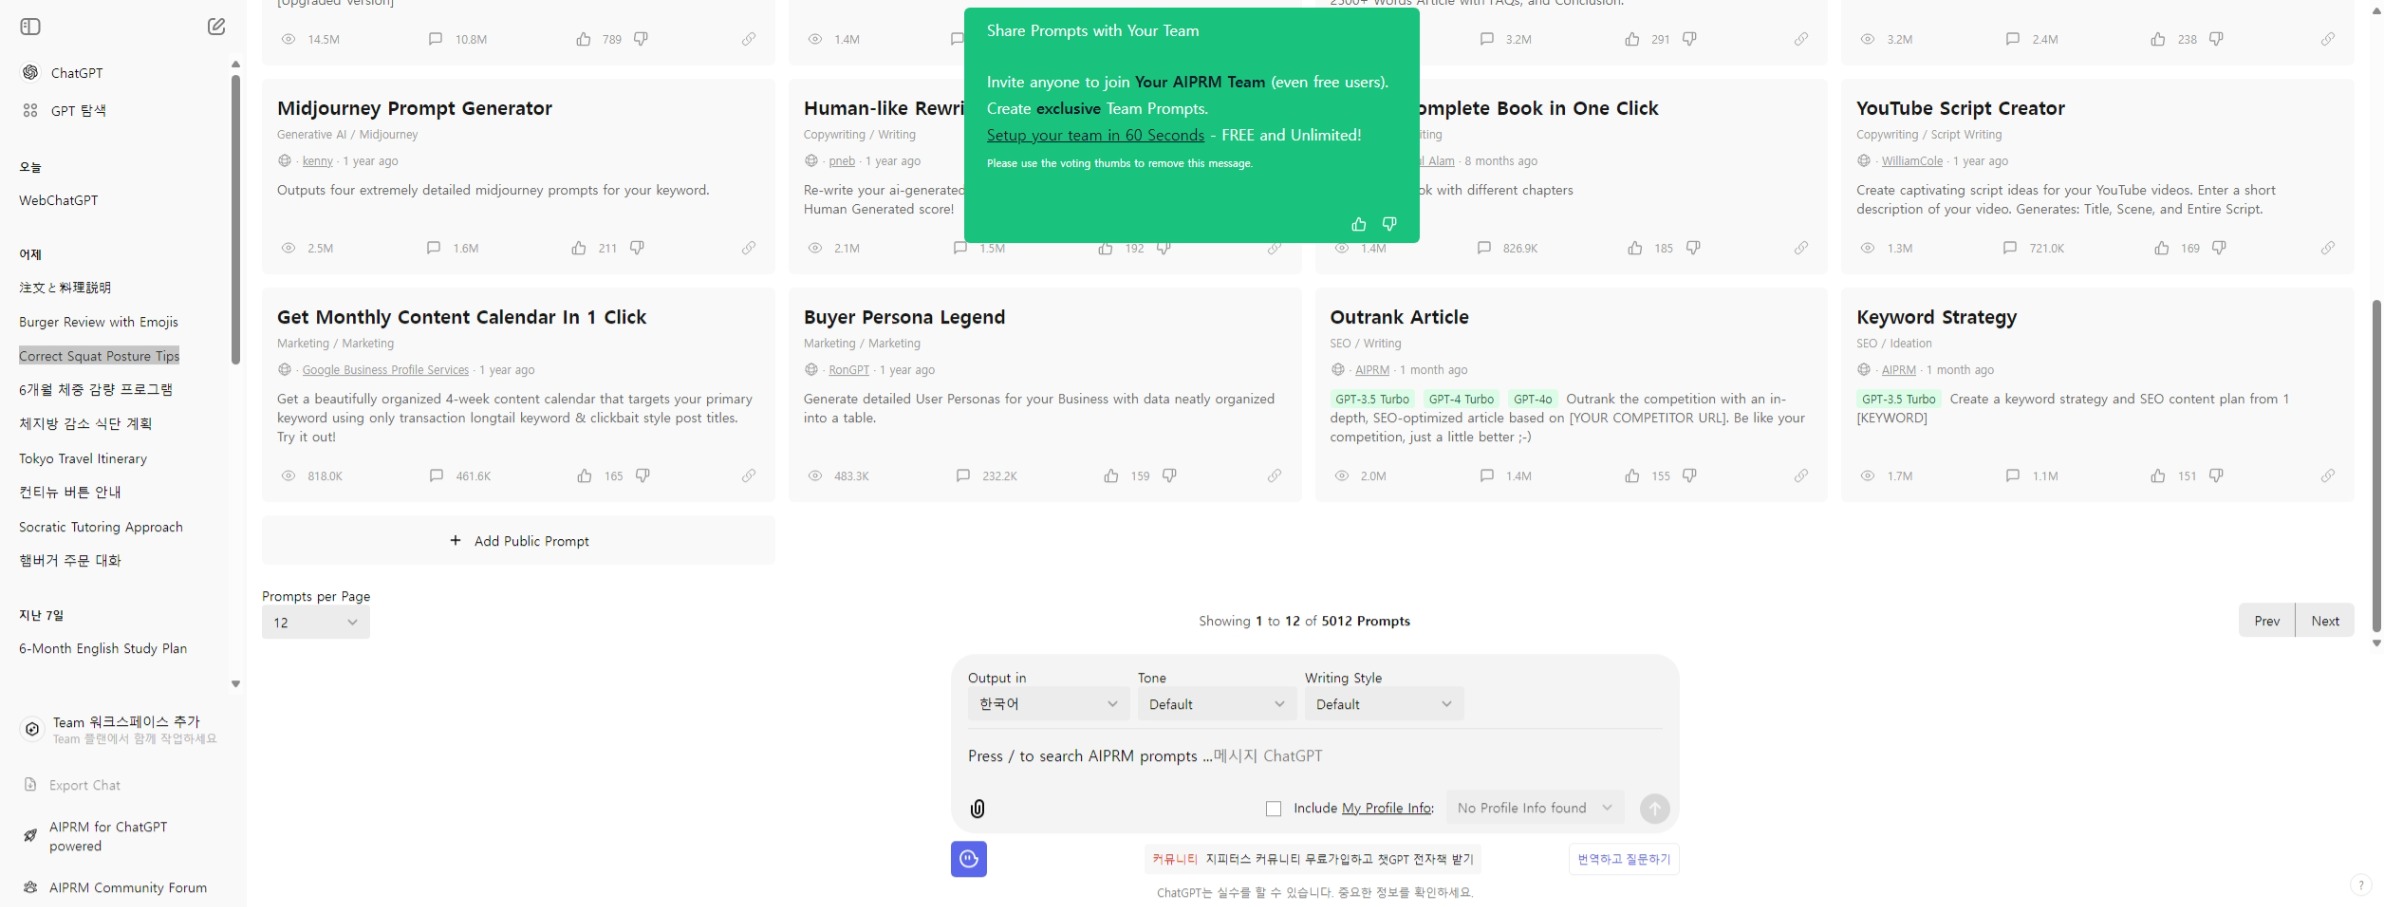Like the Midjourney Prompt Generator prompt

pos(579,248)
